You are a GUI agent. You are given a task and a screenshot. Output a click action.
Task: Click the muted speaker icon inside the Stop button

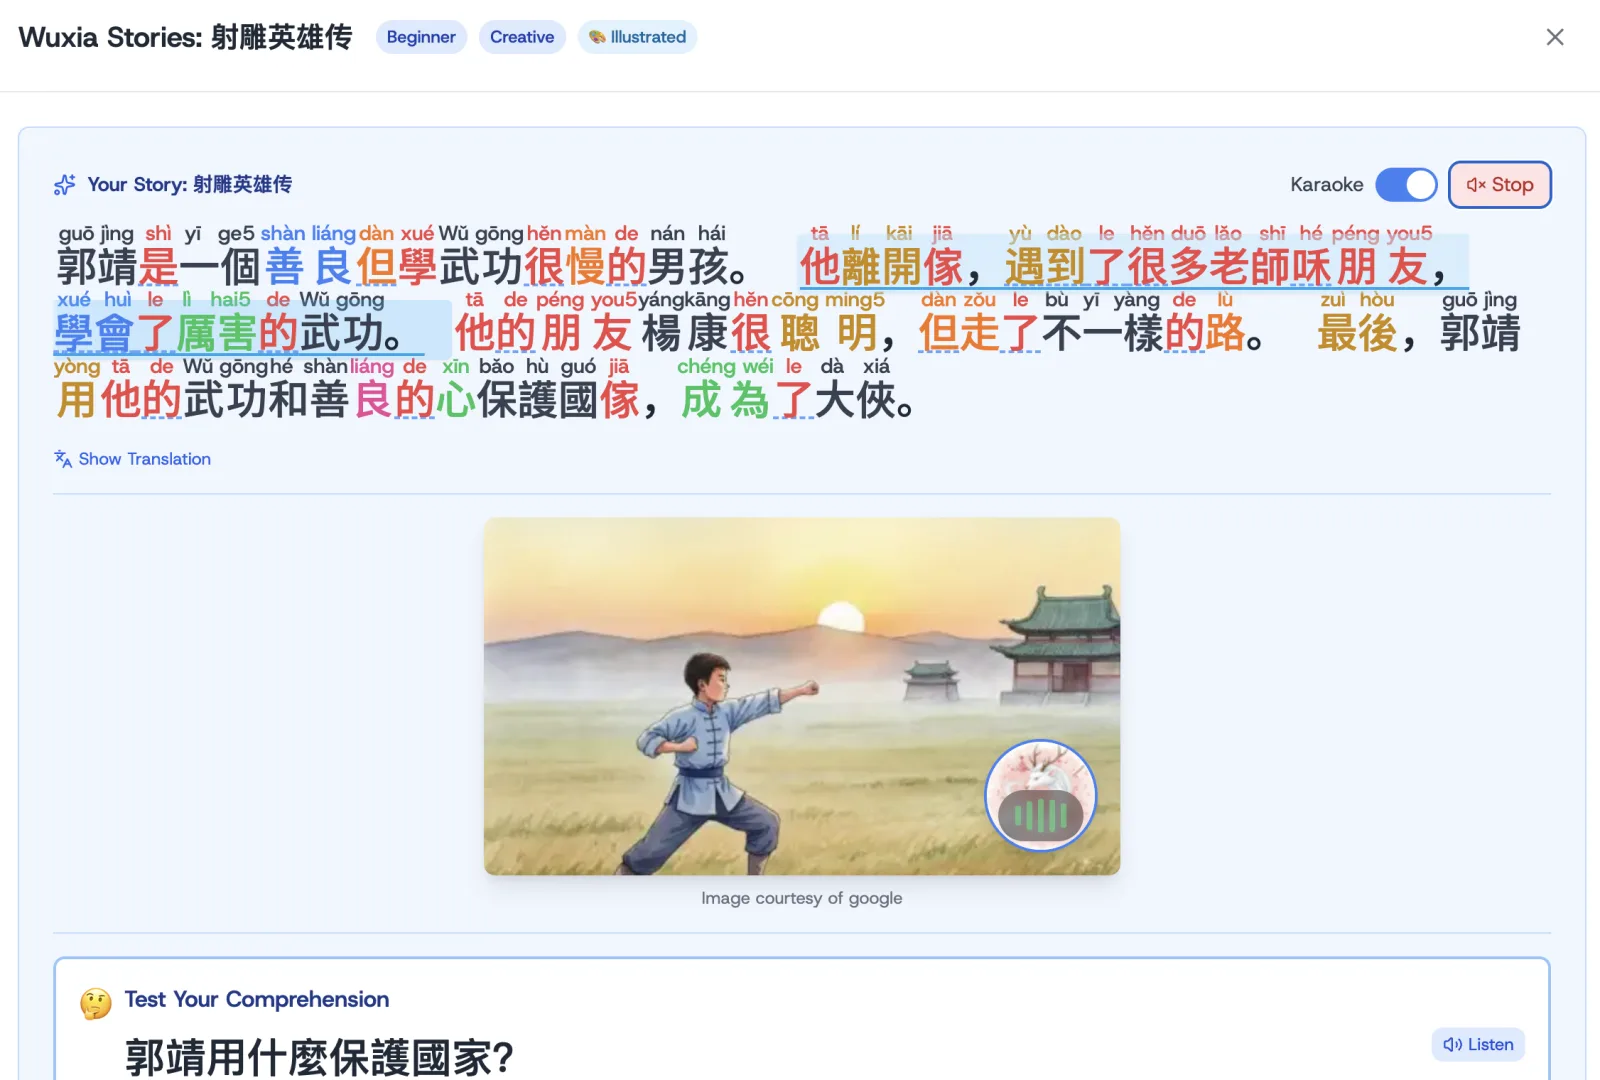tap(1475, 185)
